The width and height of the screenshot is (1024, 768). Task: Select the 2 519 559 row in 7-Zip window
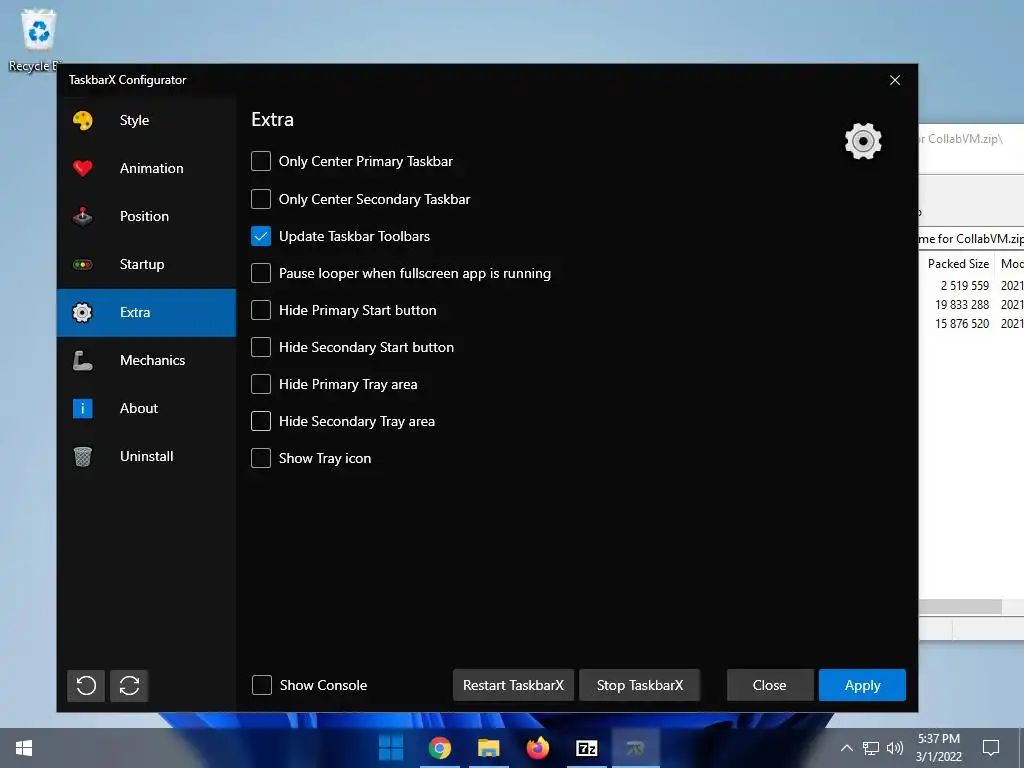click(971, 285)
